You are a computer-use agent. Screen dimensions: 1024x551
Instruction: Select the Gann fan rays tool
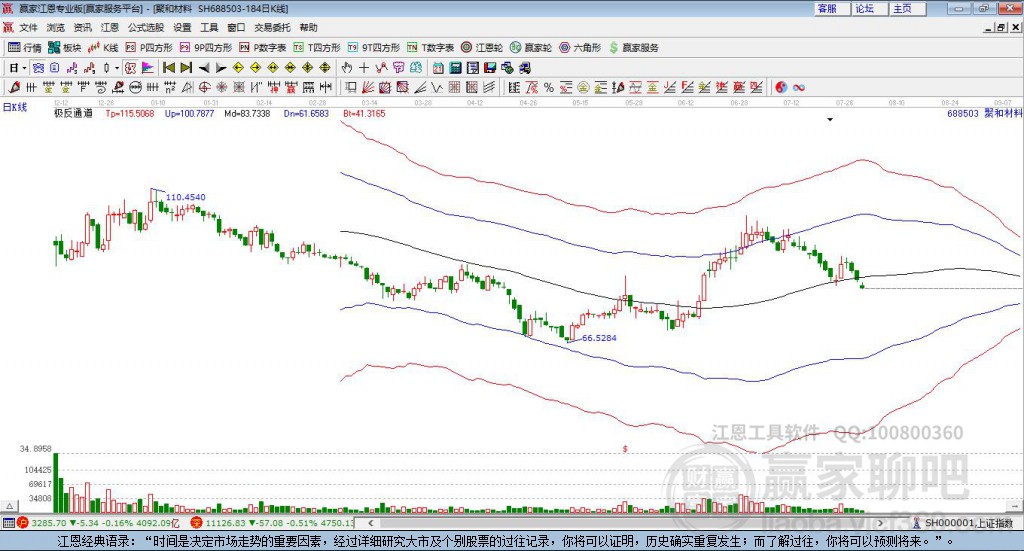coord(368,87)
